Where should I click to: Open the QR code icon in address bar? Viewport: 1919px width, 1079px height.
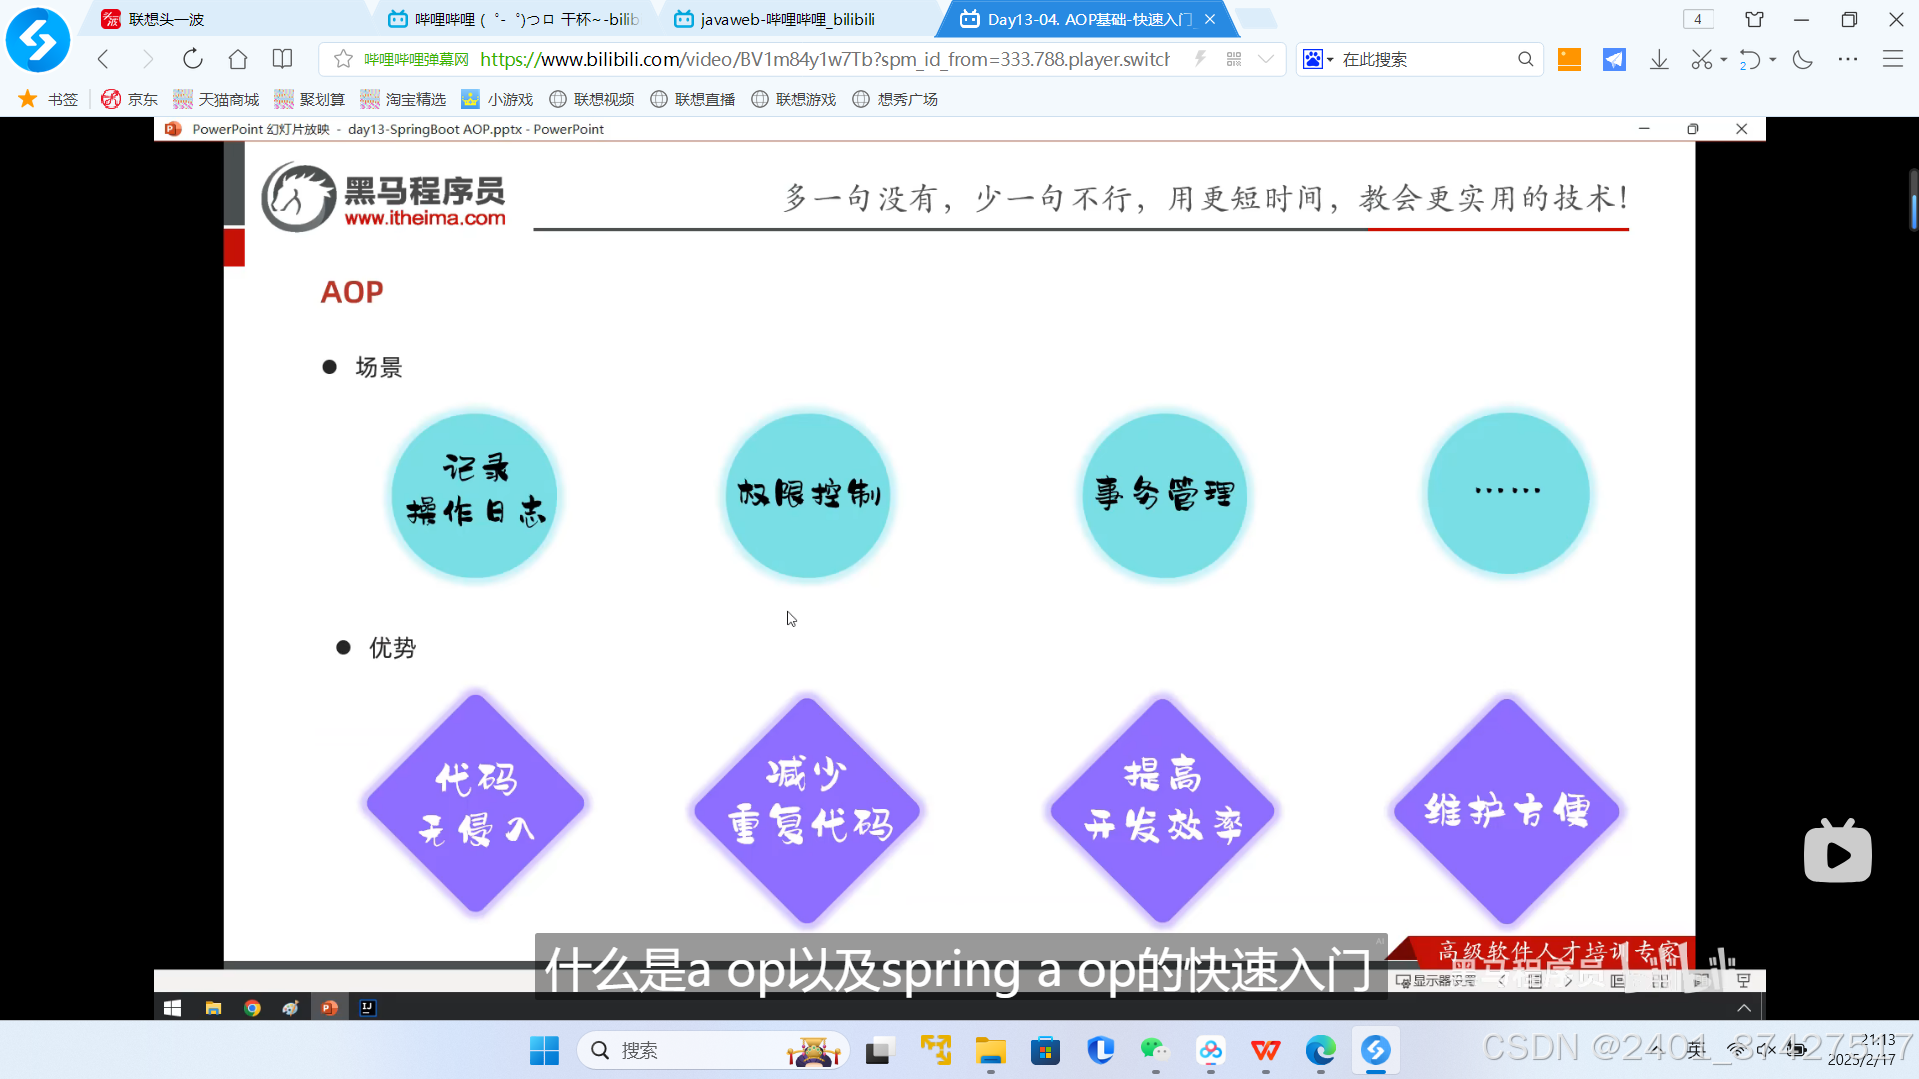pos(1234,59)
